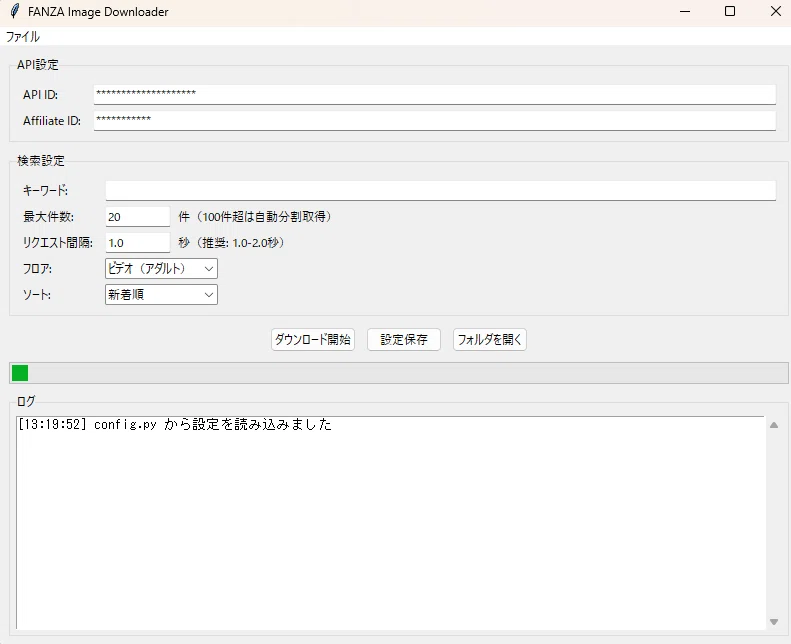Click the フォルダを開く button
Screen dimensions: 791x644
[489, 339]
